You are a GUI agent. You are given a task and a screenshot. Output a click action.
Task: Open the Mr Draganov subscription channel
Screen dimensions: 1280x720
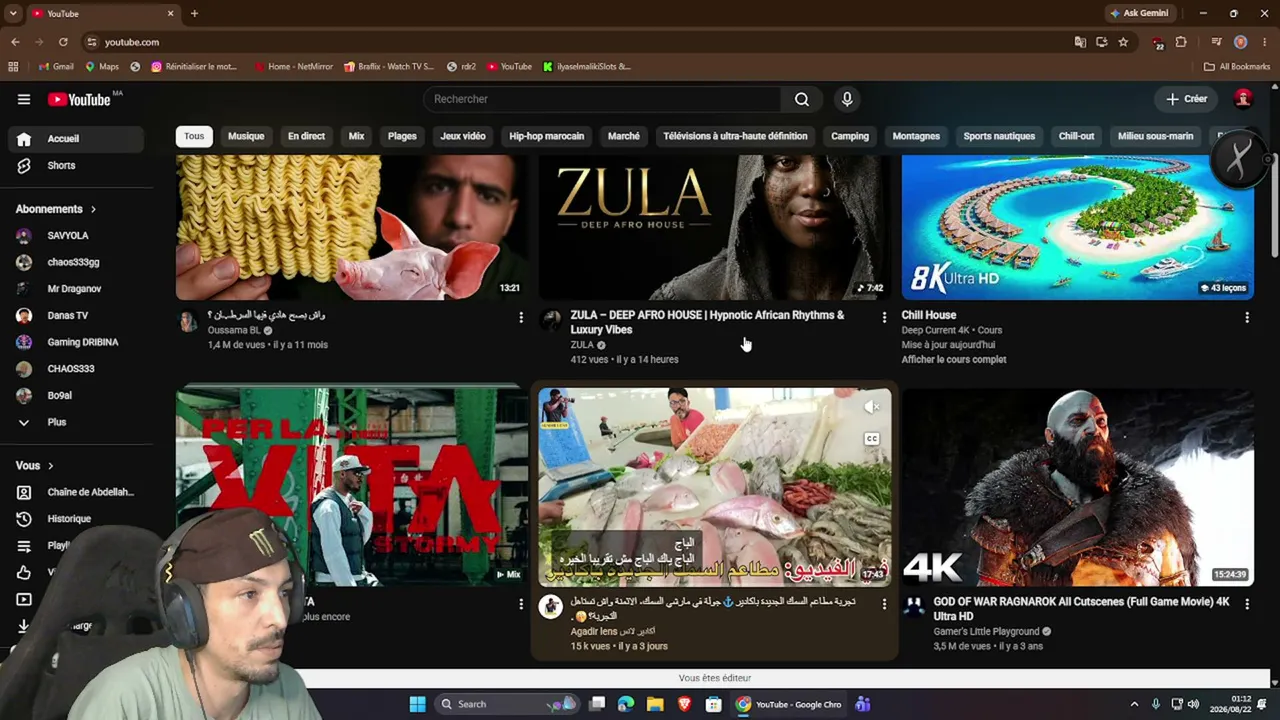pos(72,289)
